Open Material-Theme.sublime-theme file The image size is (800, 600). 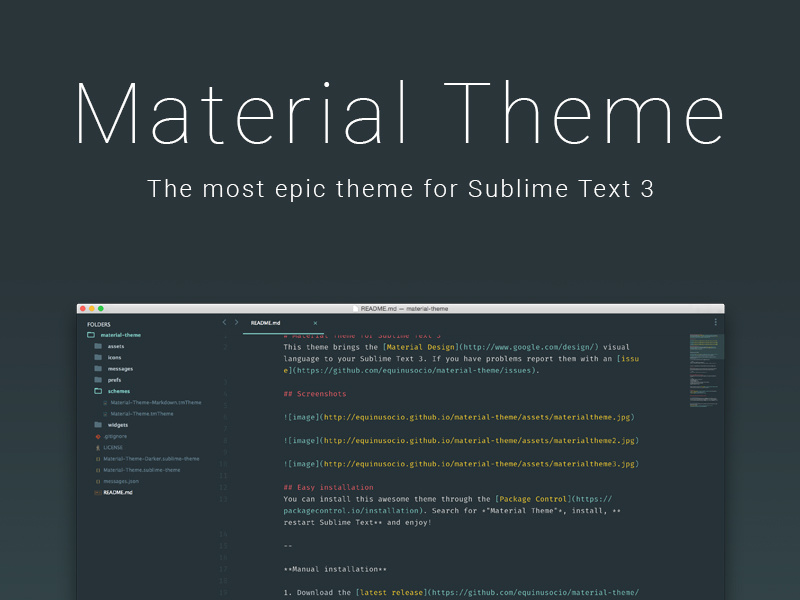138,470
